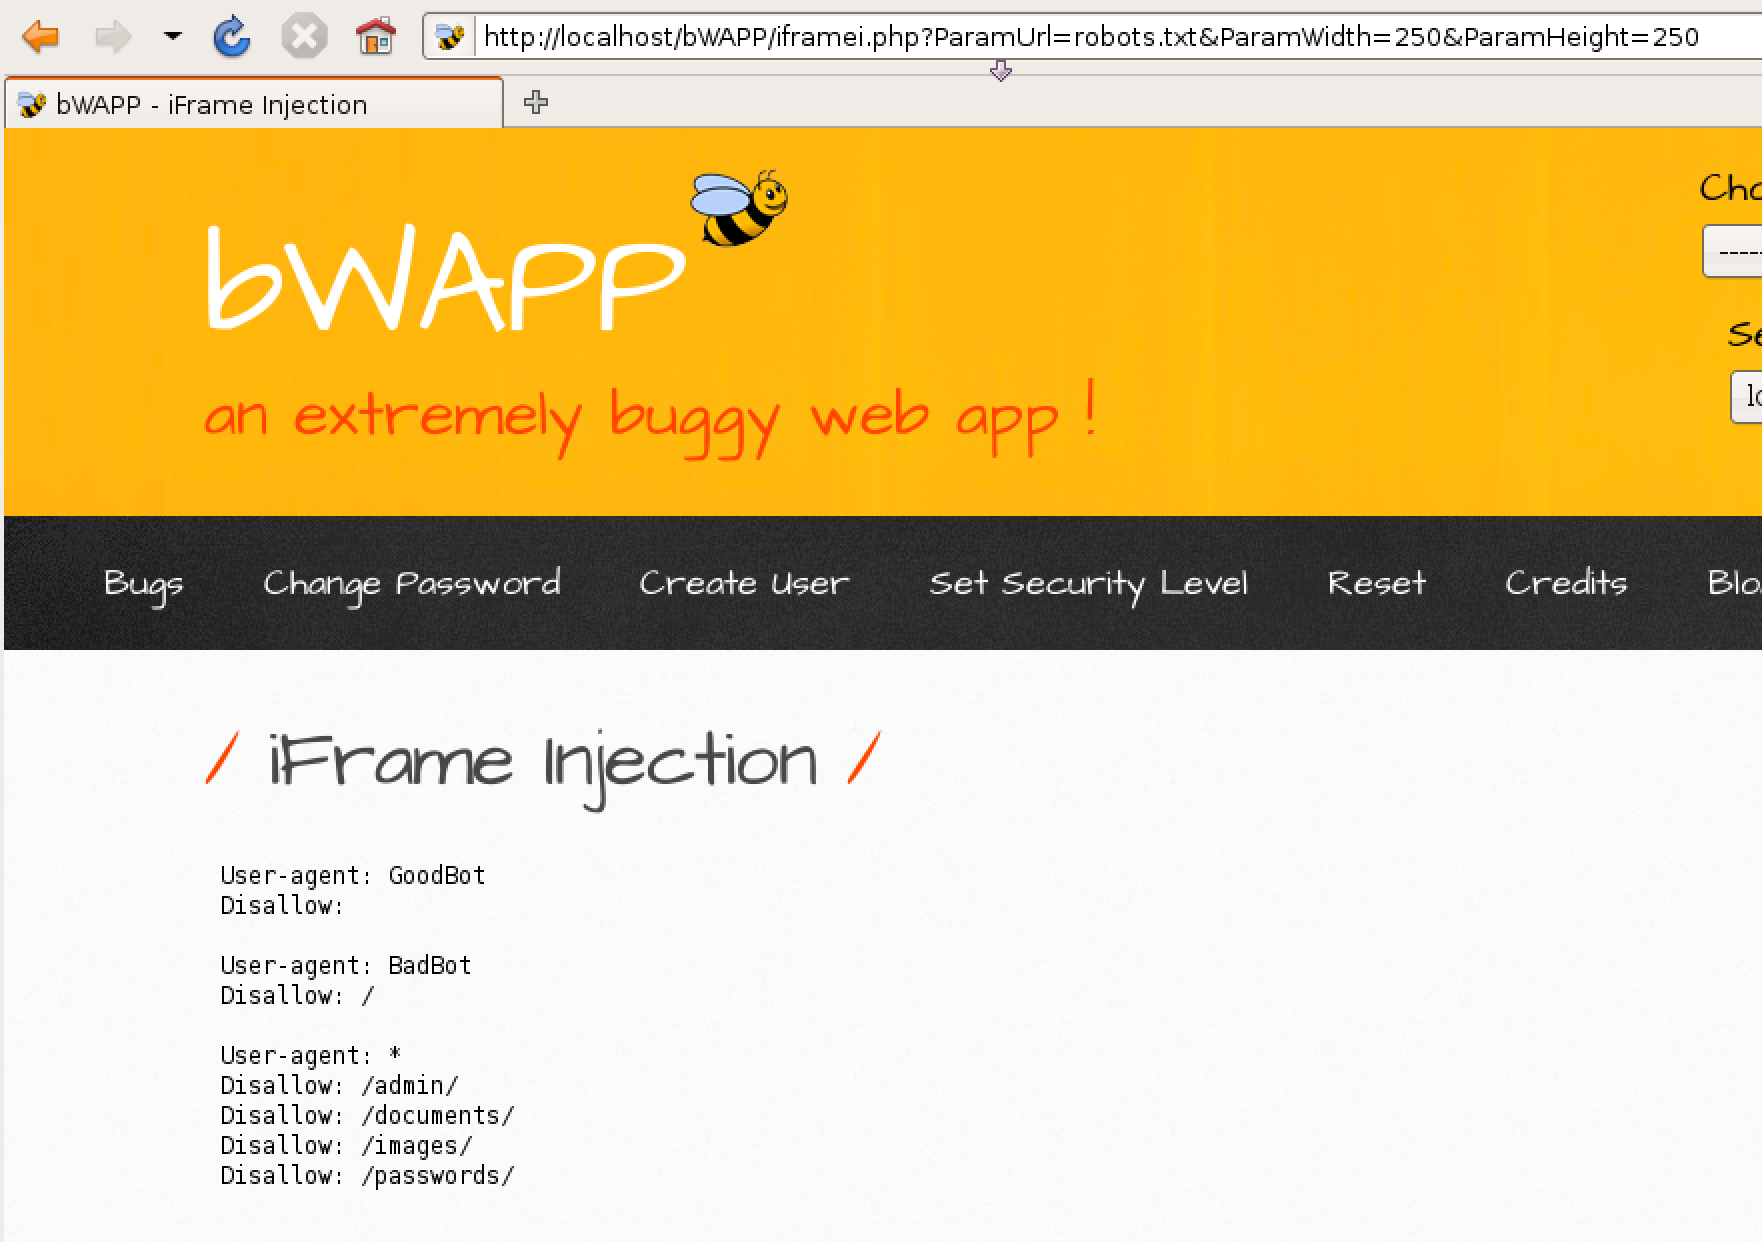
Task: Click Reset in navigation bar
Action: (1377, 583)
